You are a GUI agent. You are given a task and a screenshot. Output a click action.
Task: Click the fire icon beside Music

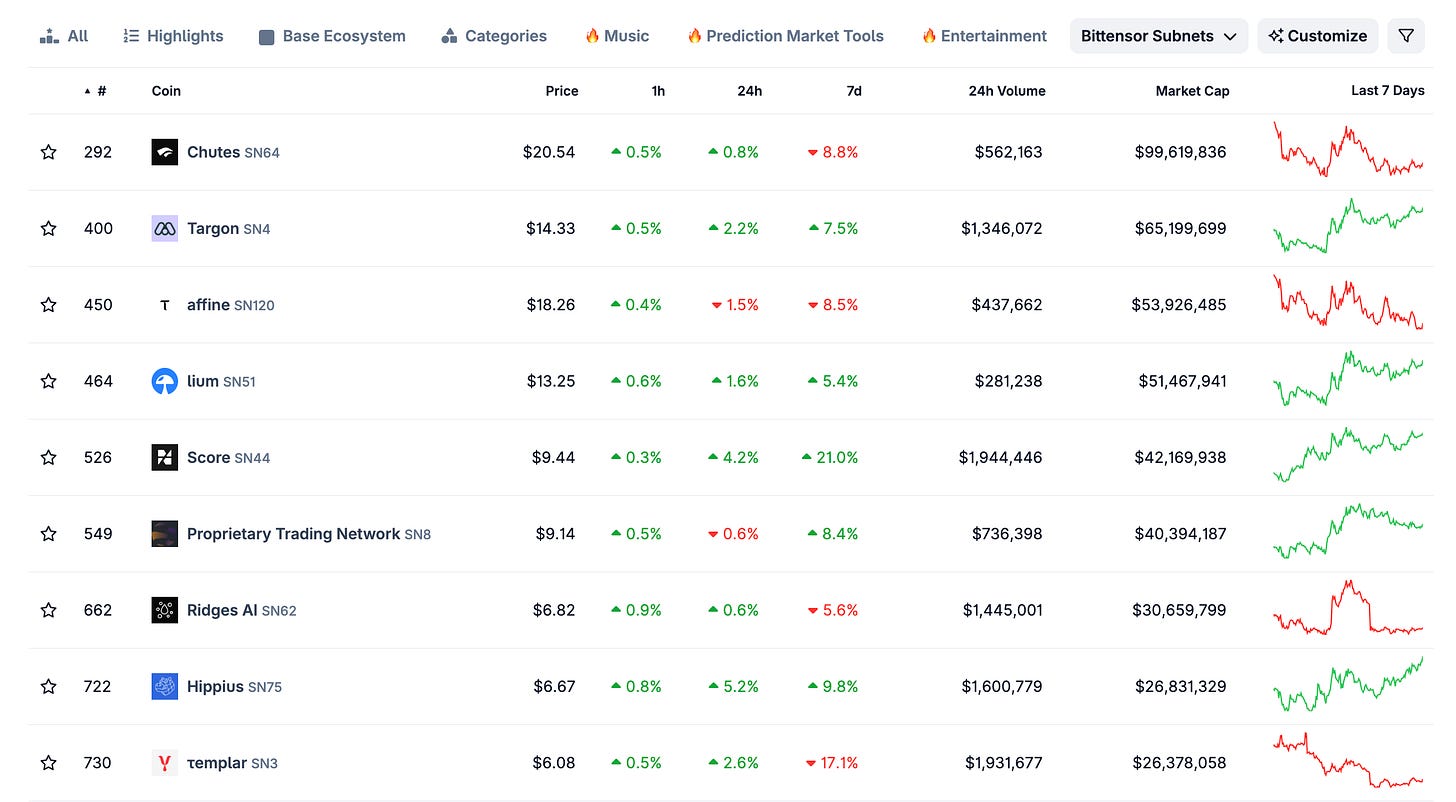tap(592, 36)
